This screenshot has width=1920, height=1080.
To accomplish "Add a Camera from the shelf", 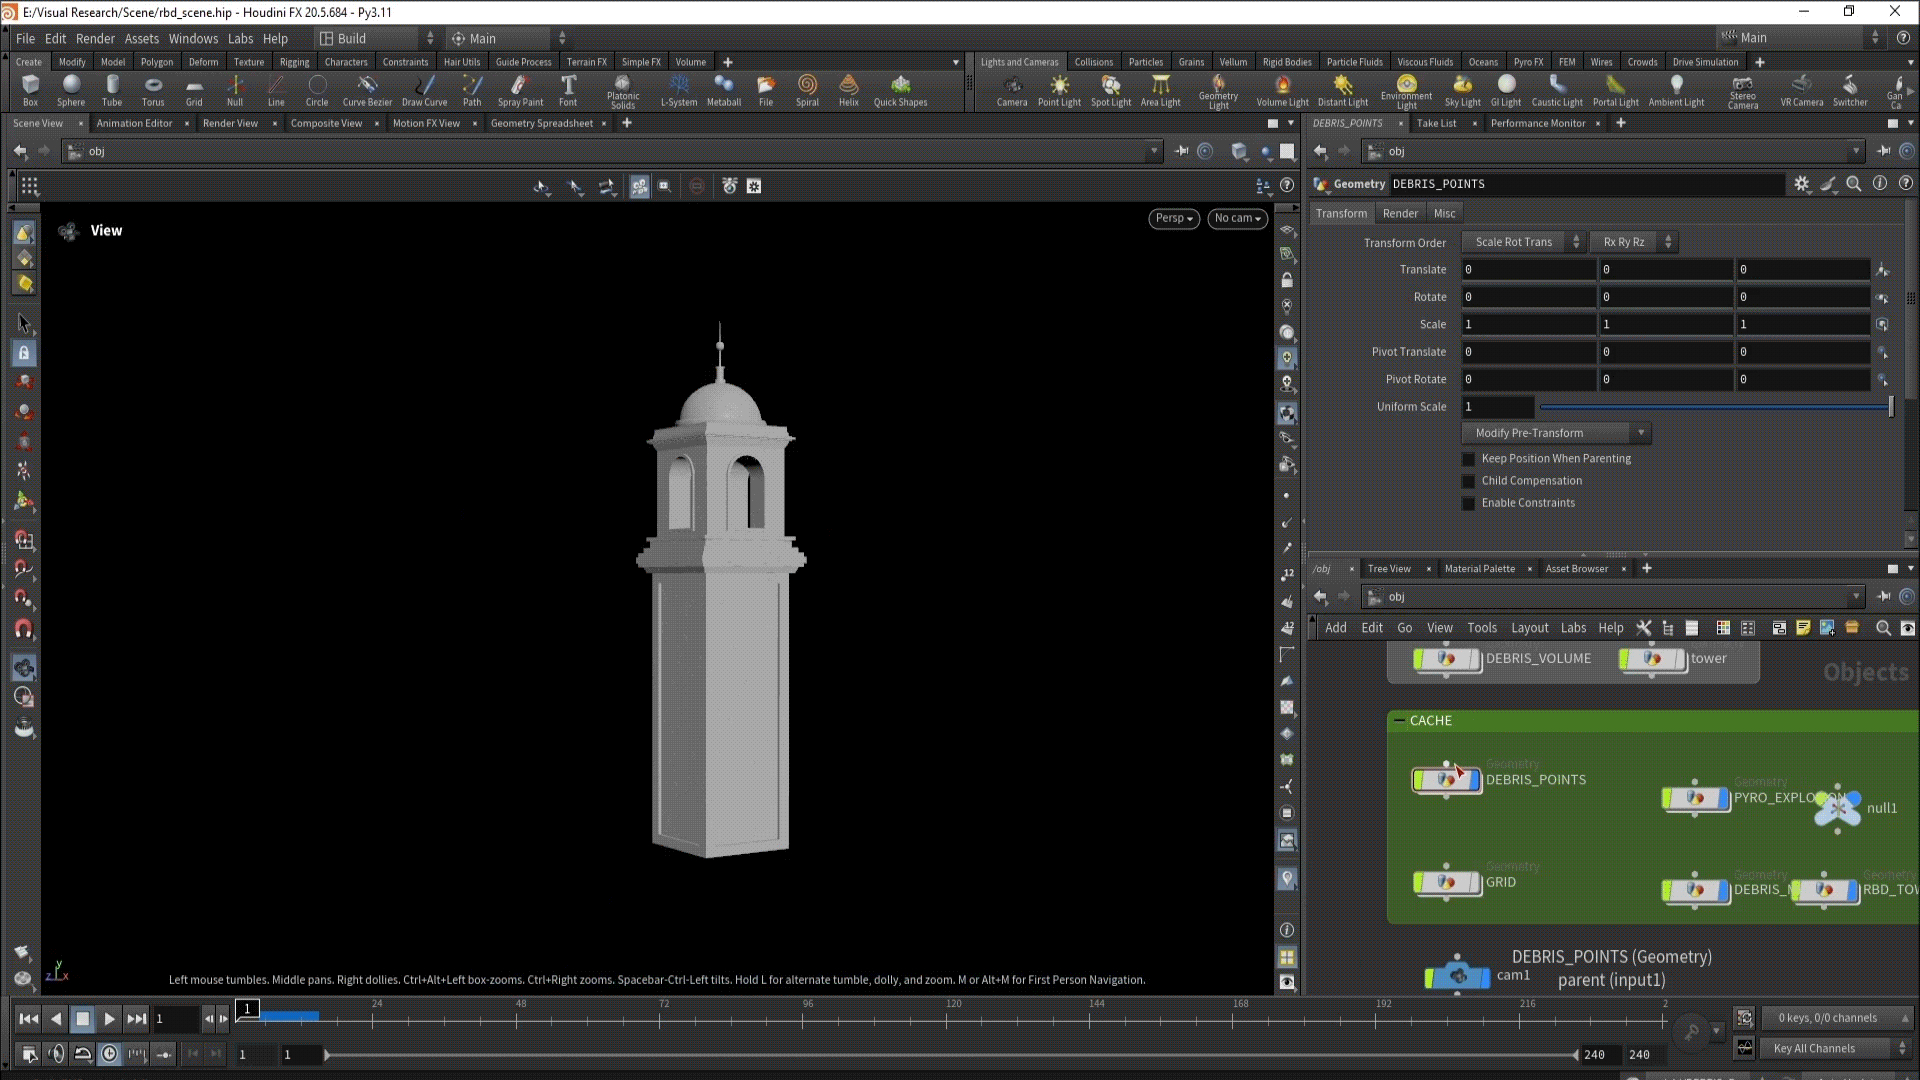I will coord(1011,89).
